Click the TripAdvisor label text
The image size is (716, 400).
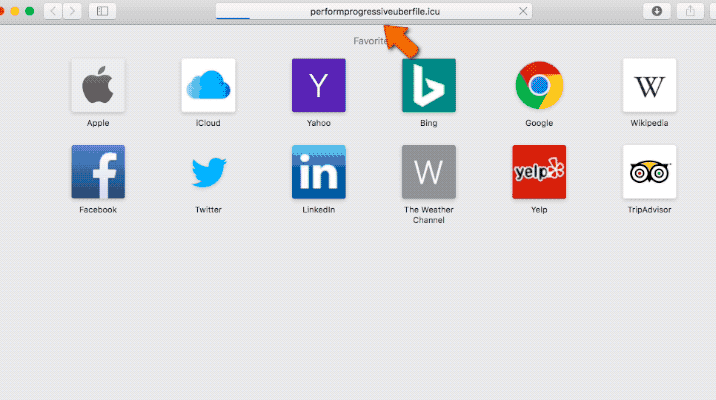pyautogui.click(x=649, y=210)
